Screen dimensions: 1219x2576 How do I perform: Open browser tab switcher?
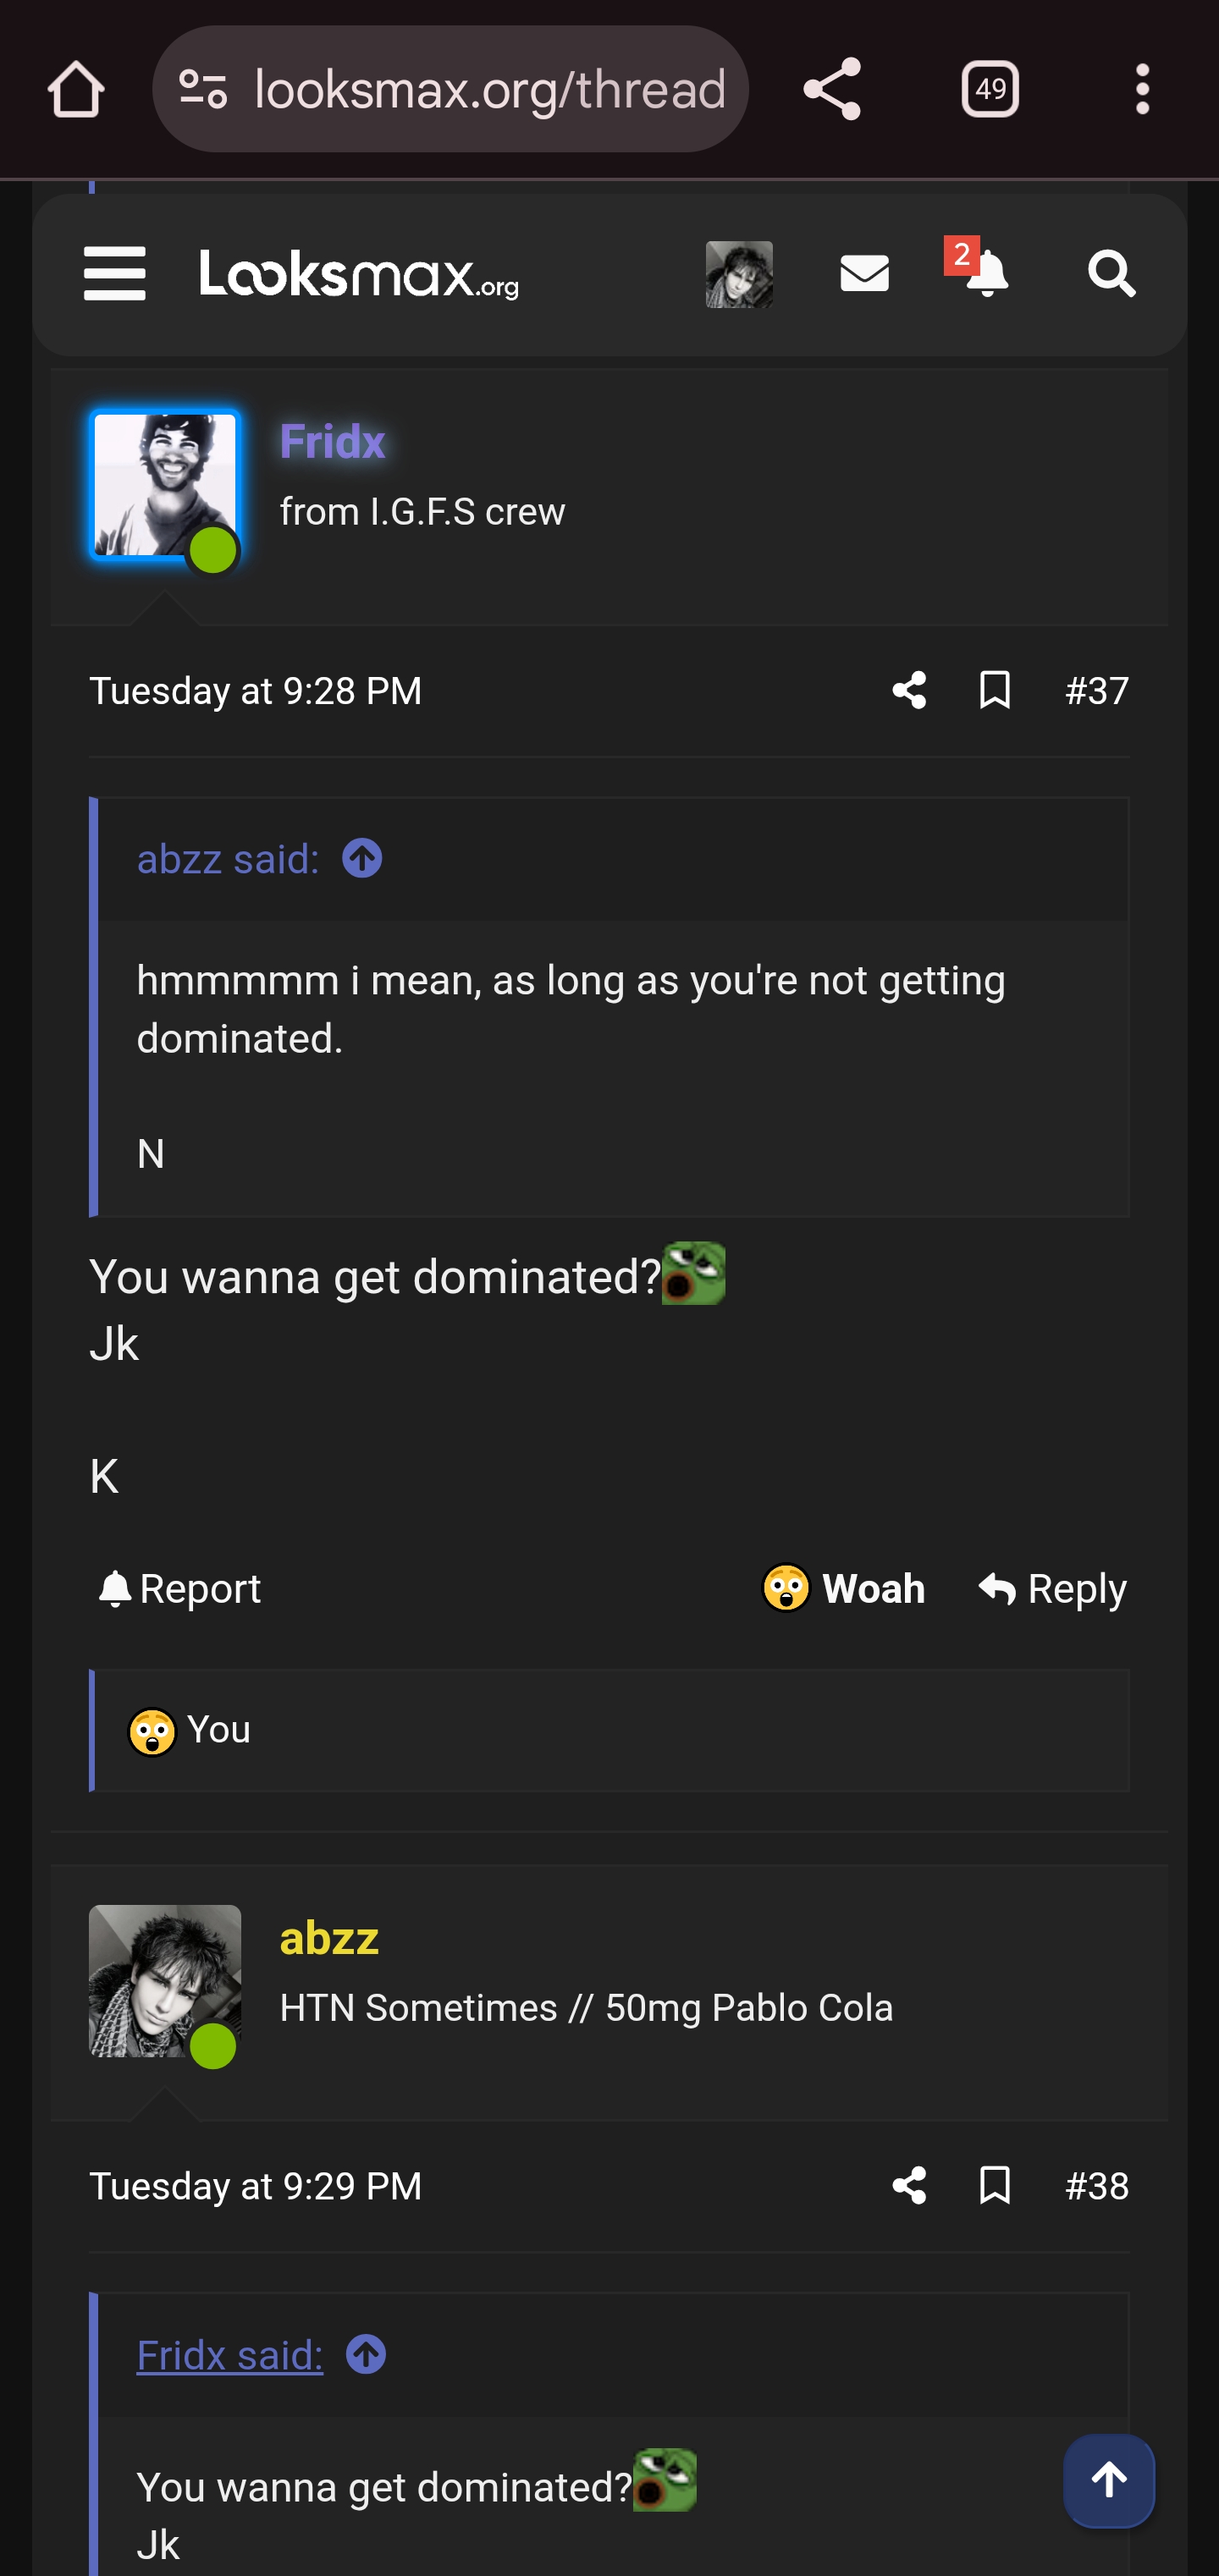[x=990, y=90]
